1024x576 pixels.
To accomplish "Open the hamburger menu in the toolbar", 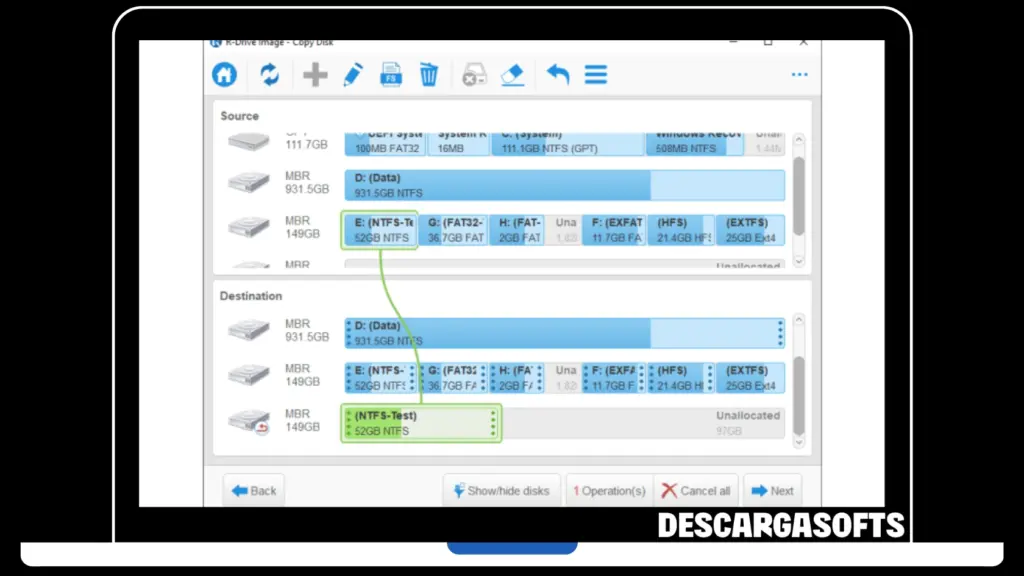I will [596, 75].
